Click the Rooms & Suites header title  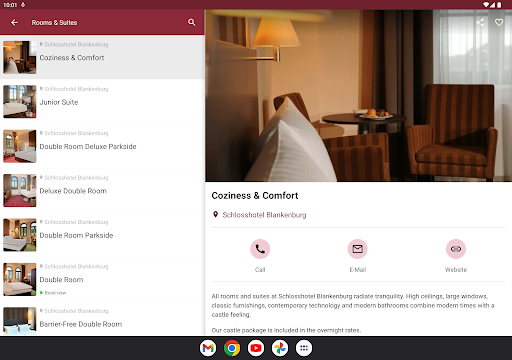[54, 22]
